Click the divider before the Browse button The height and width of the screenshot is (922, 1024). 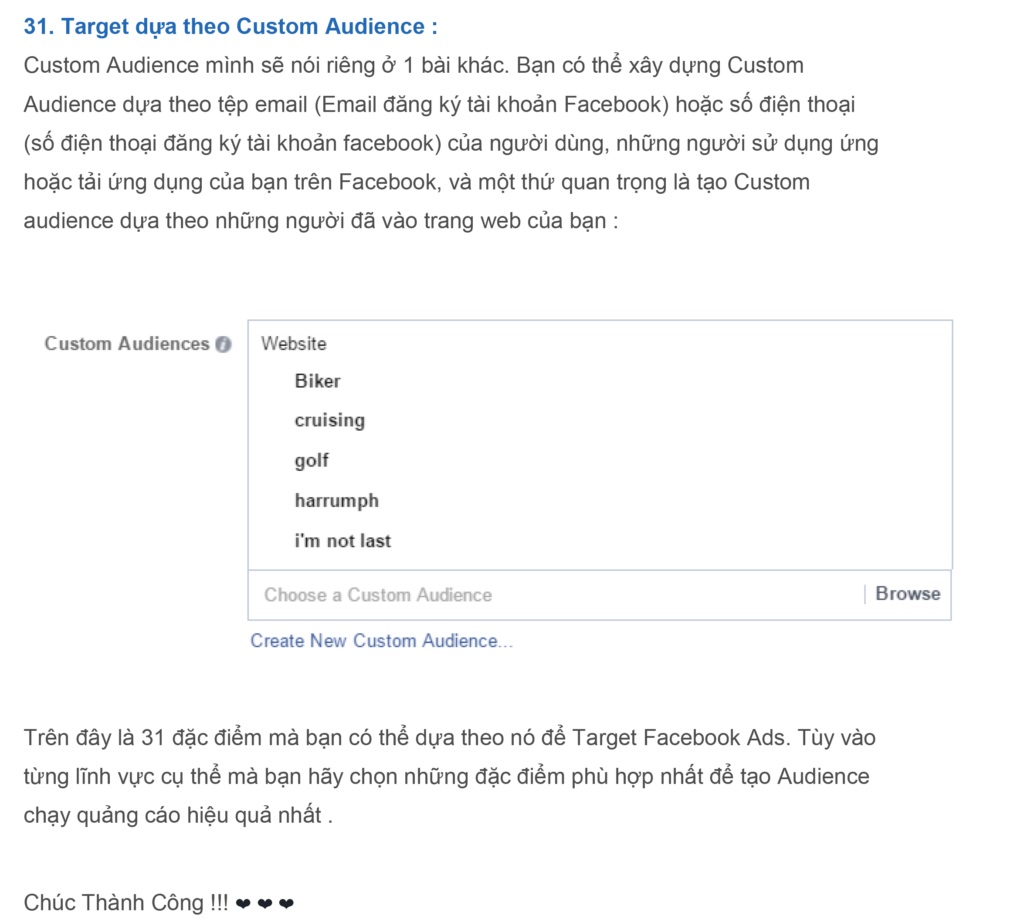(867, 593)
